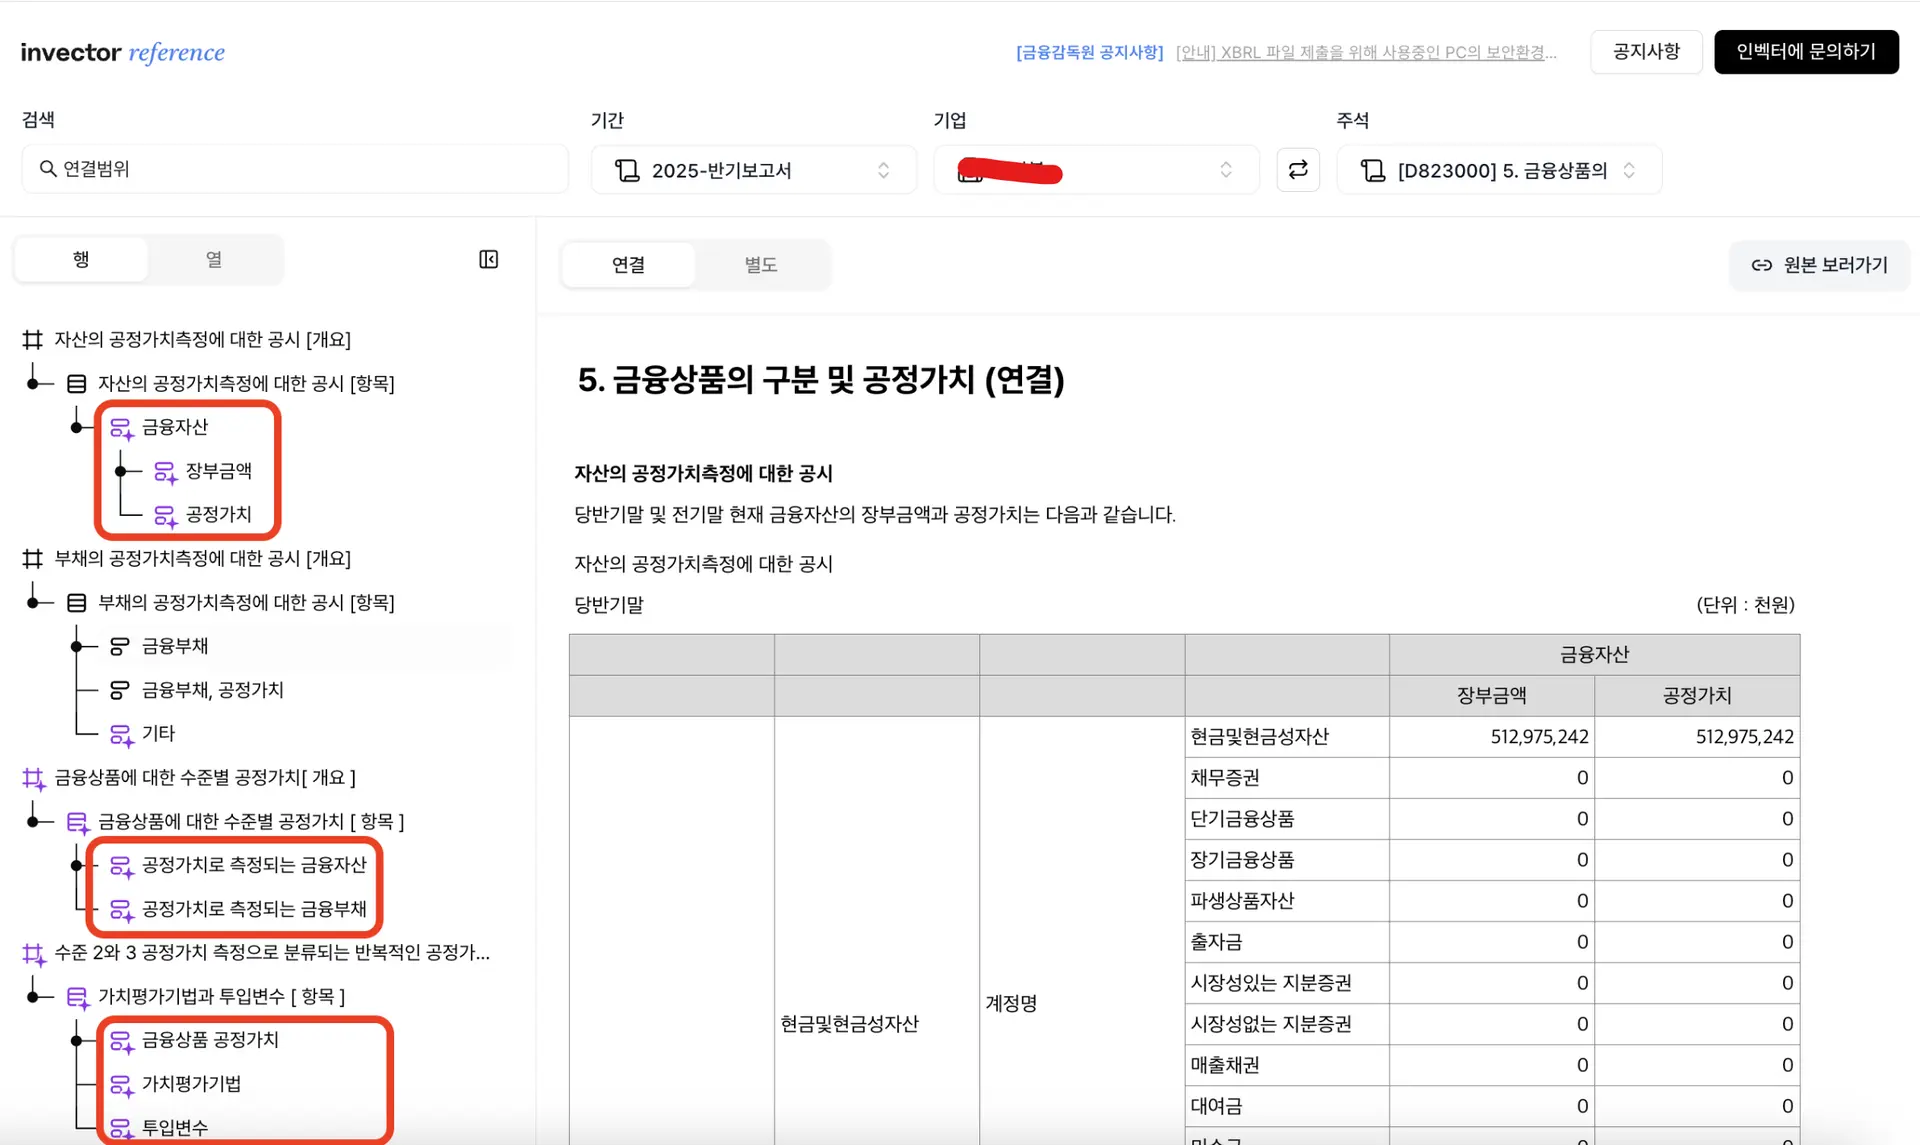Switch to the 별도 tab

[761, 264]
